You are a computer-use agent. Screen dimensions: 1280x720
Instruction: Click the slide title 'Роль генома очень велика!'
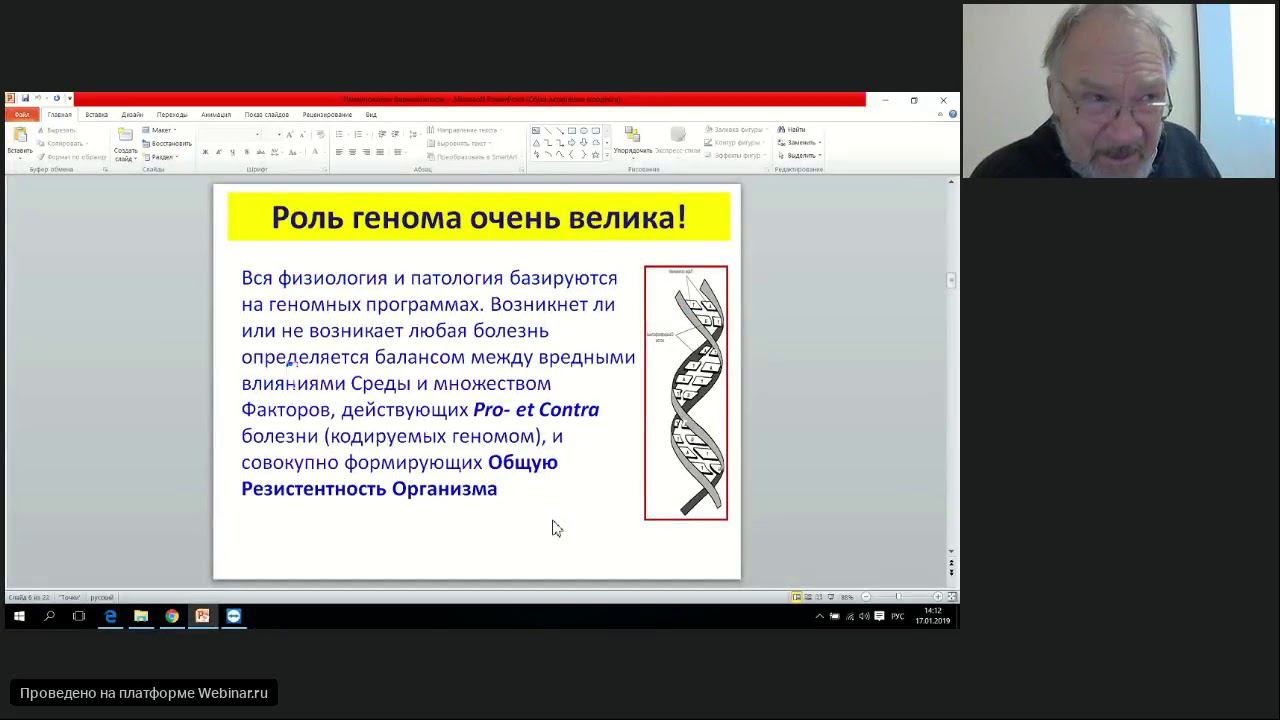pos(479,217)
